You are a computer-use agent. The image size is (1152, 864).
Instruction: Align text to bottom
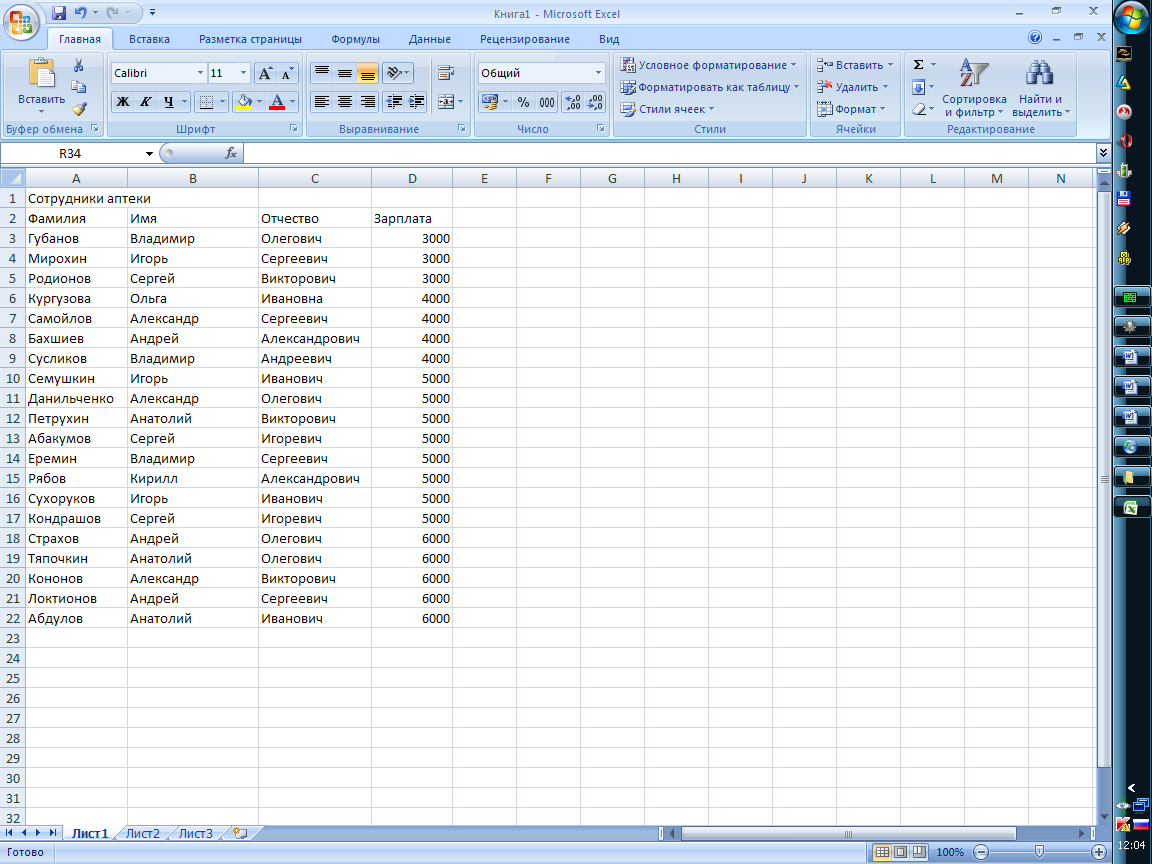tap(367, 73)
